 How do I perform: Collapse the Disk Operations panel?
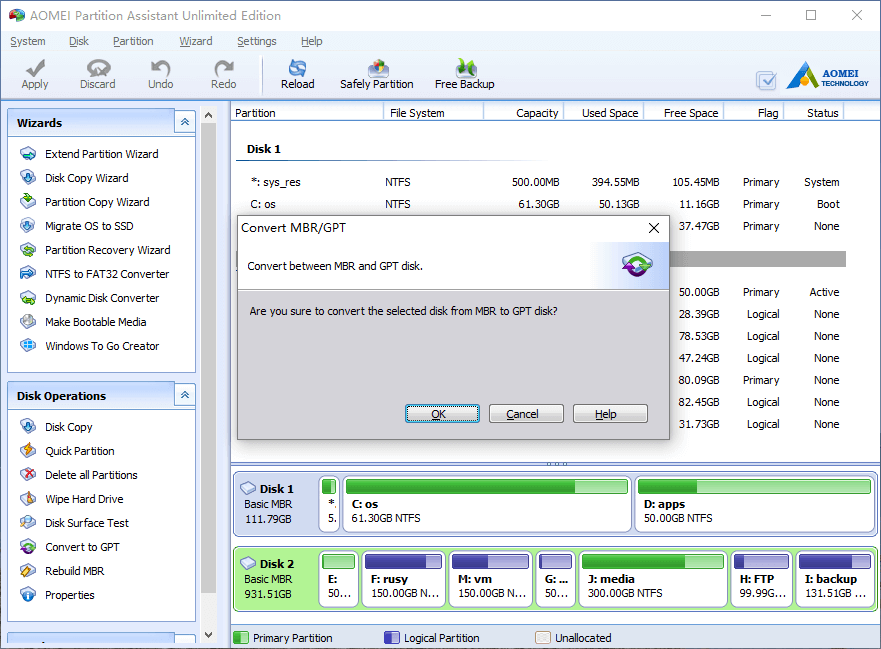pyautogui.click(x=184, y=394)
